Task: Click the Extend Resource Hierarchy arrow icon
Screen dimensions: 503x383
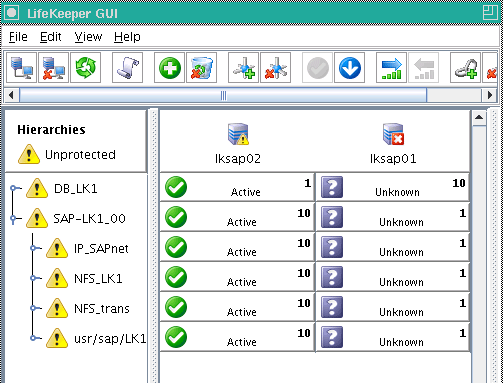Action: (391, 68)
